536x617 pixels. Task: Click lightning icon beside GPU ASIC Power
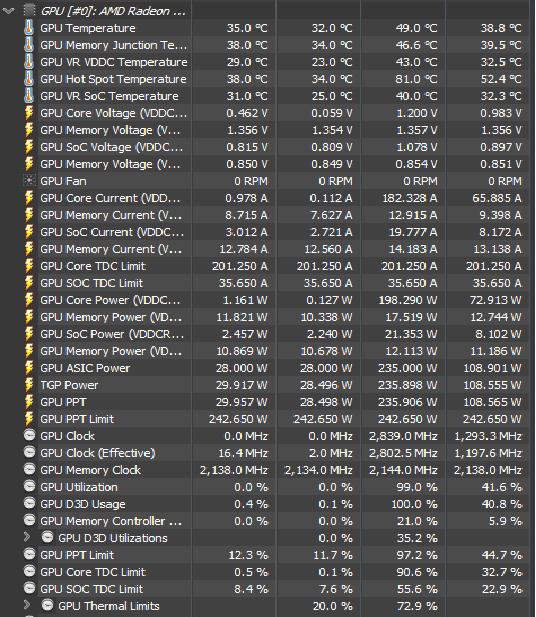click(29, 368)
